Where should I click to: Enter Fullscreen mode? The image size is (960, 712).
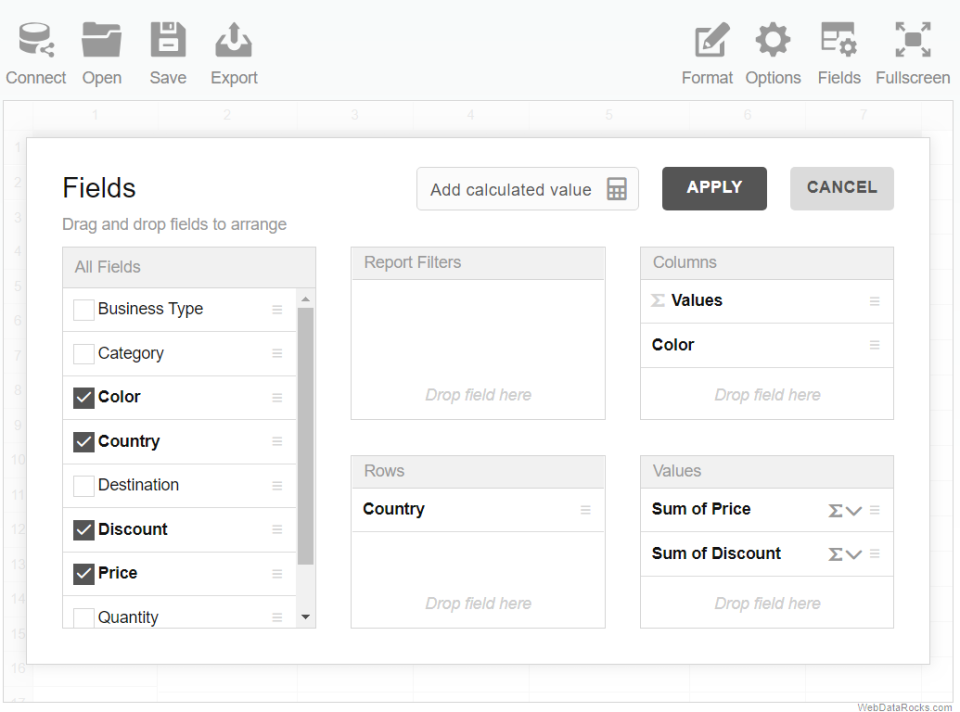tap(913, 41)
